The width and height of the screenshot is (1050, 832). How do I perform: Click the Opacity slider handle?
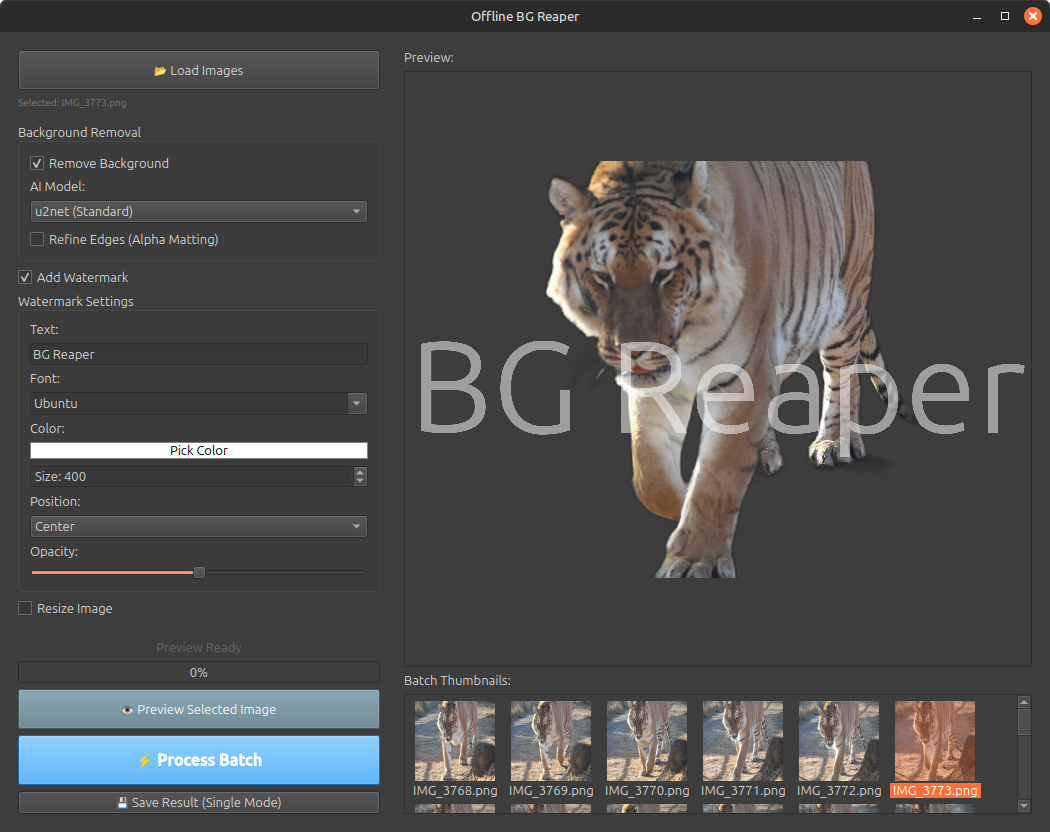coord(200,573)
